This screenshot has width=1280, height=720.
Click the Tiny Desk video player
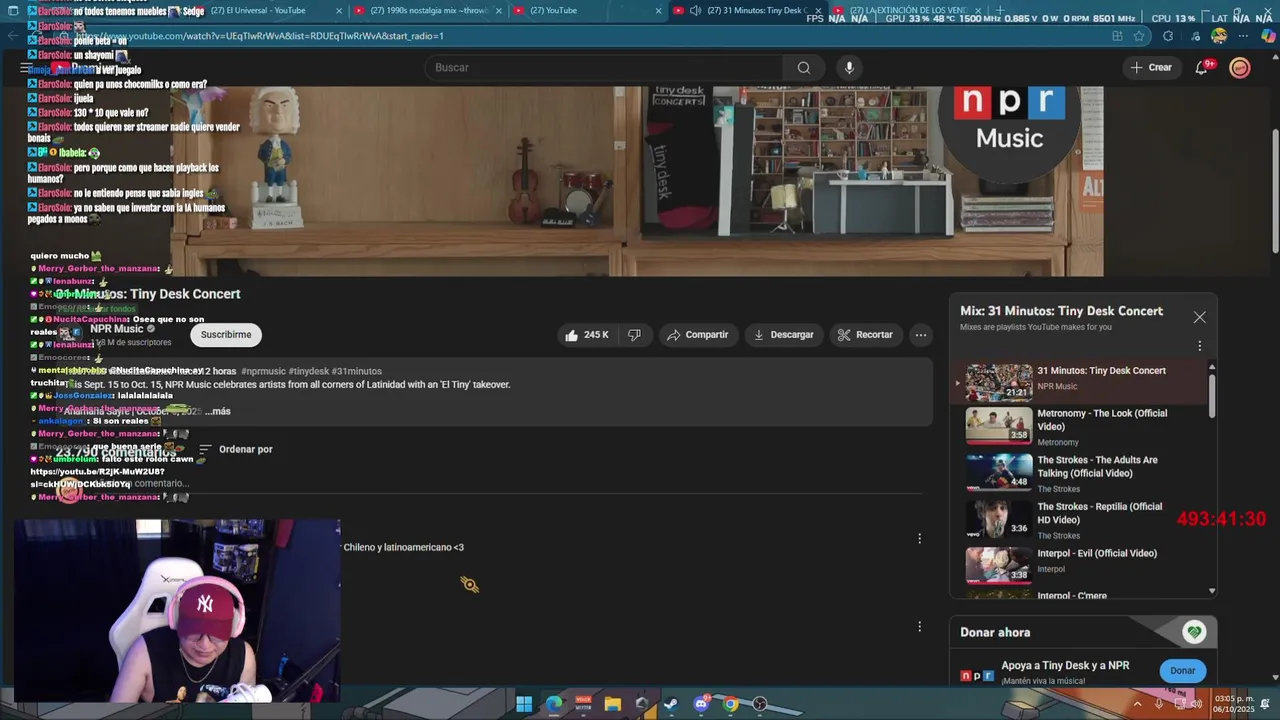[636, 181]
